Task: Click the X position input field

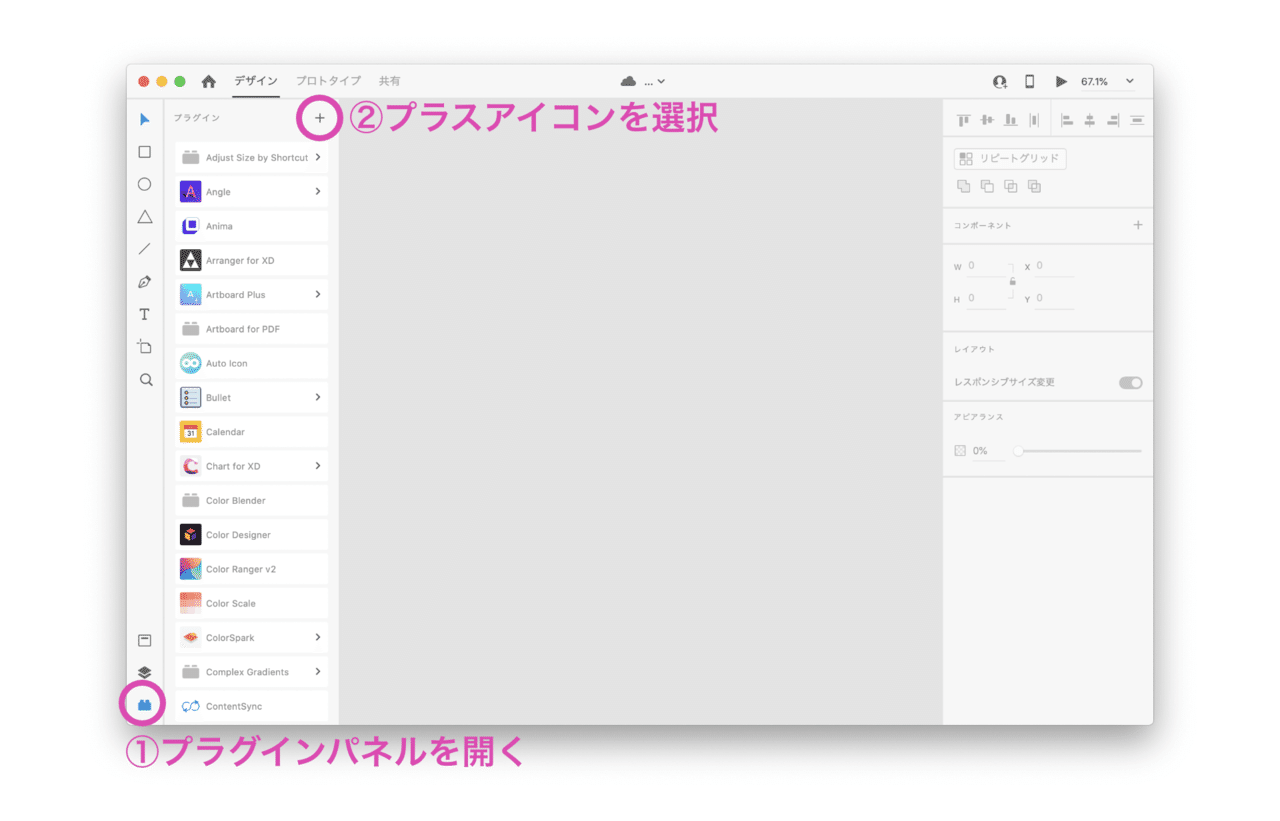Action: pos(1055,266)
